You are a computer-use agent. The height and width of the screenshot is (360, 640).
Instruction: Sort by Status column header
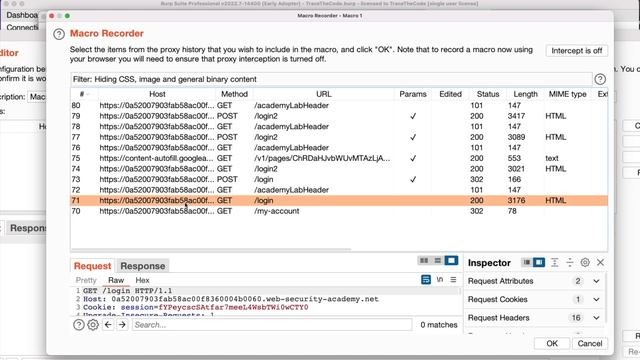point(488,94)
